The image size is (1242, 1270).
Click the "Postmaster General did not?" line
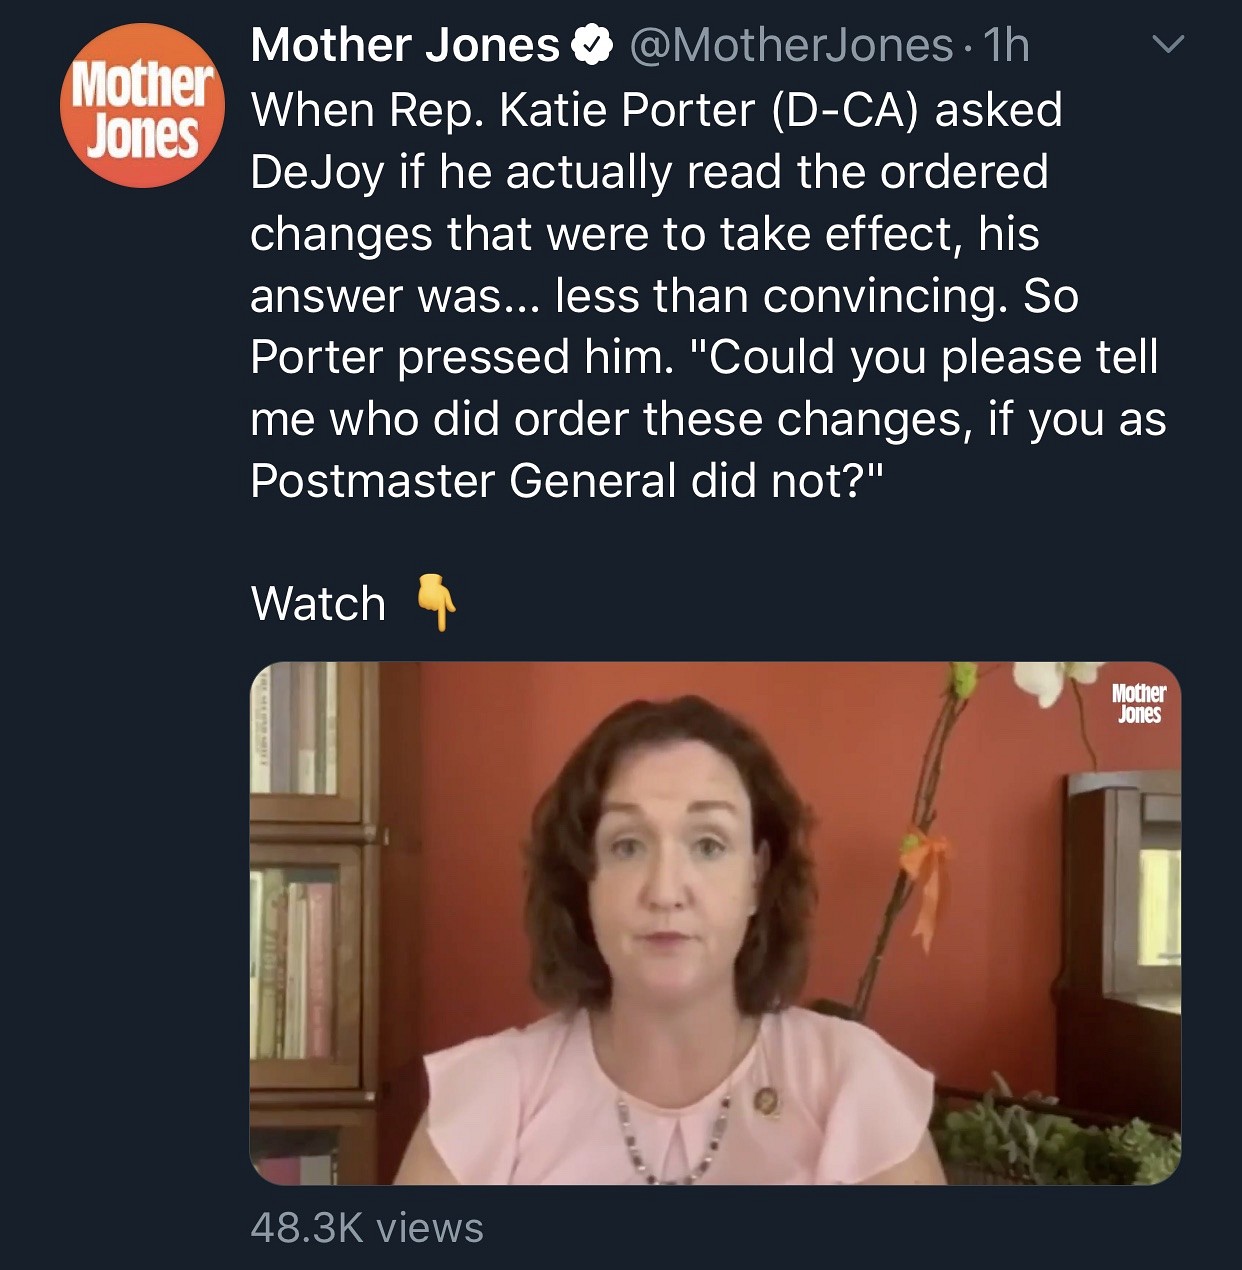click(x=567, y=481)
